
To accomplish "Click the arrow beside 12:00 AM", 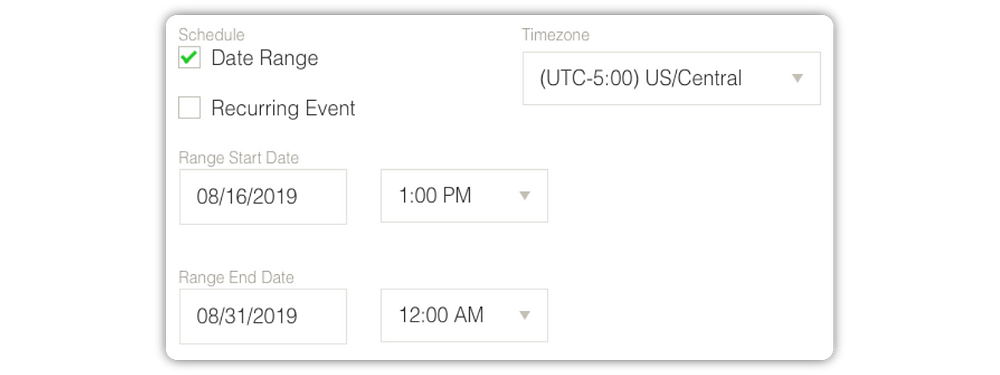I will (524, 315).
